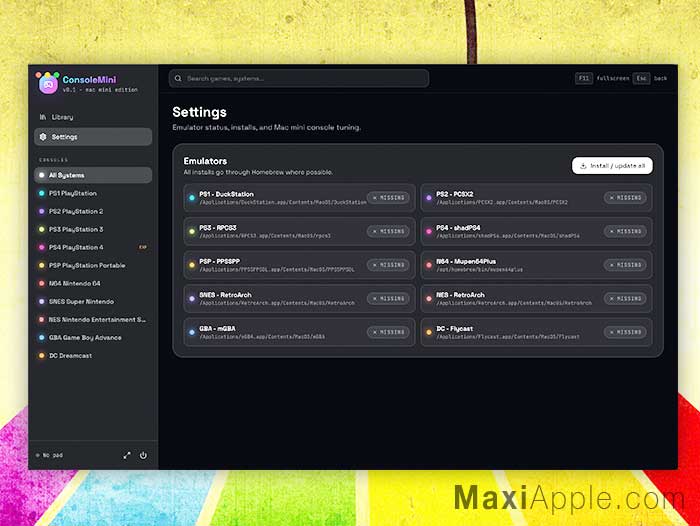Screen dimensions: 700x526
Task: Select PS1 PlayStation in sidebar
Action: pos(93,193)
